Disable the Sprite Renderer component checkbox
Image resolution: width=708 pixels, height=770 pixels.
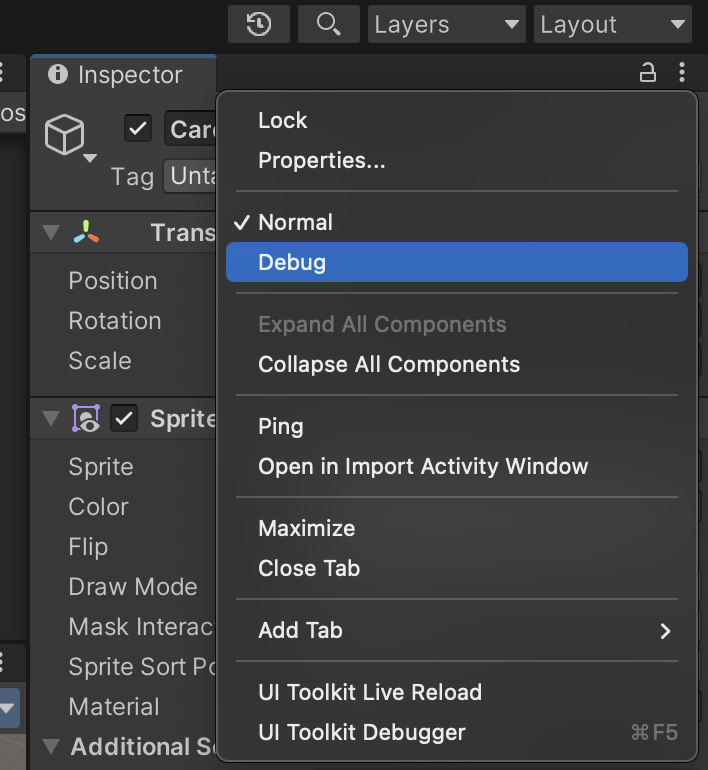point(124,419)
